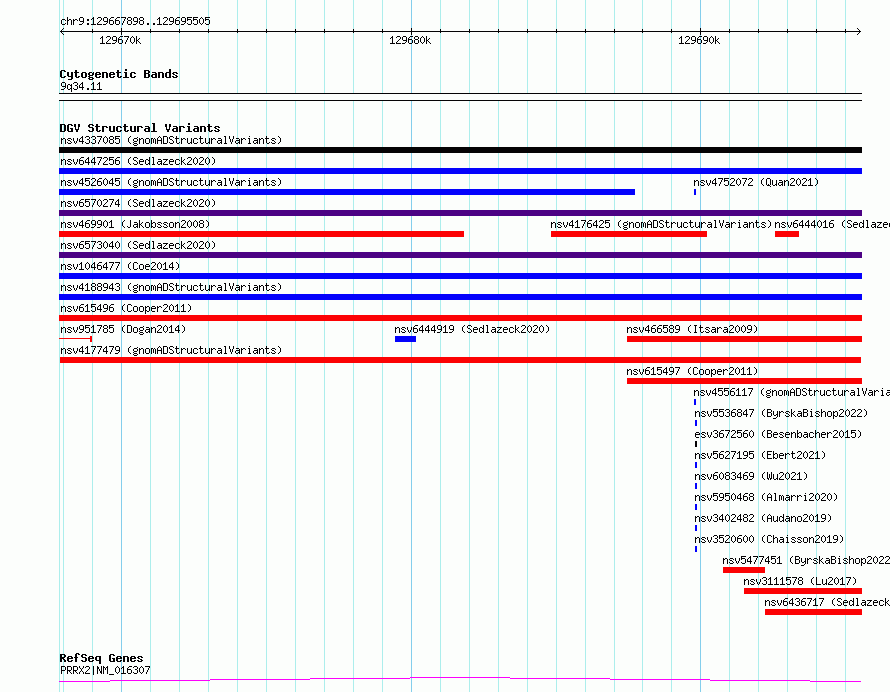
Task: Open nsv466589 (Itsara2009) label
Action: (x=692, y=329)
